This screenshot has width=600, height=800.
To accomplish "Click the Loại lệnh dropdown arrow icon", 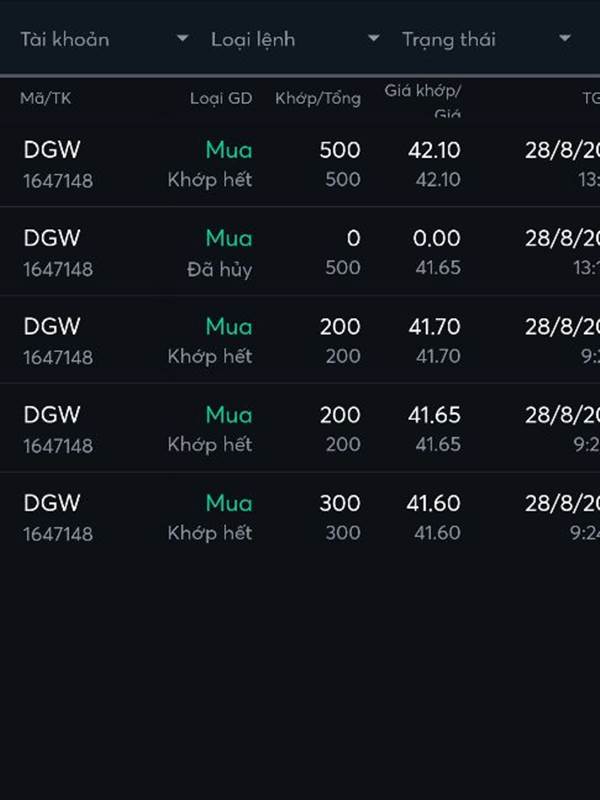I will tap(373, 38).
